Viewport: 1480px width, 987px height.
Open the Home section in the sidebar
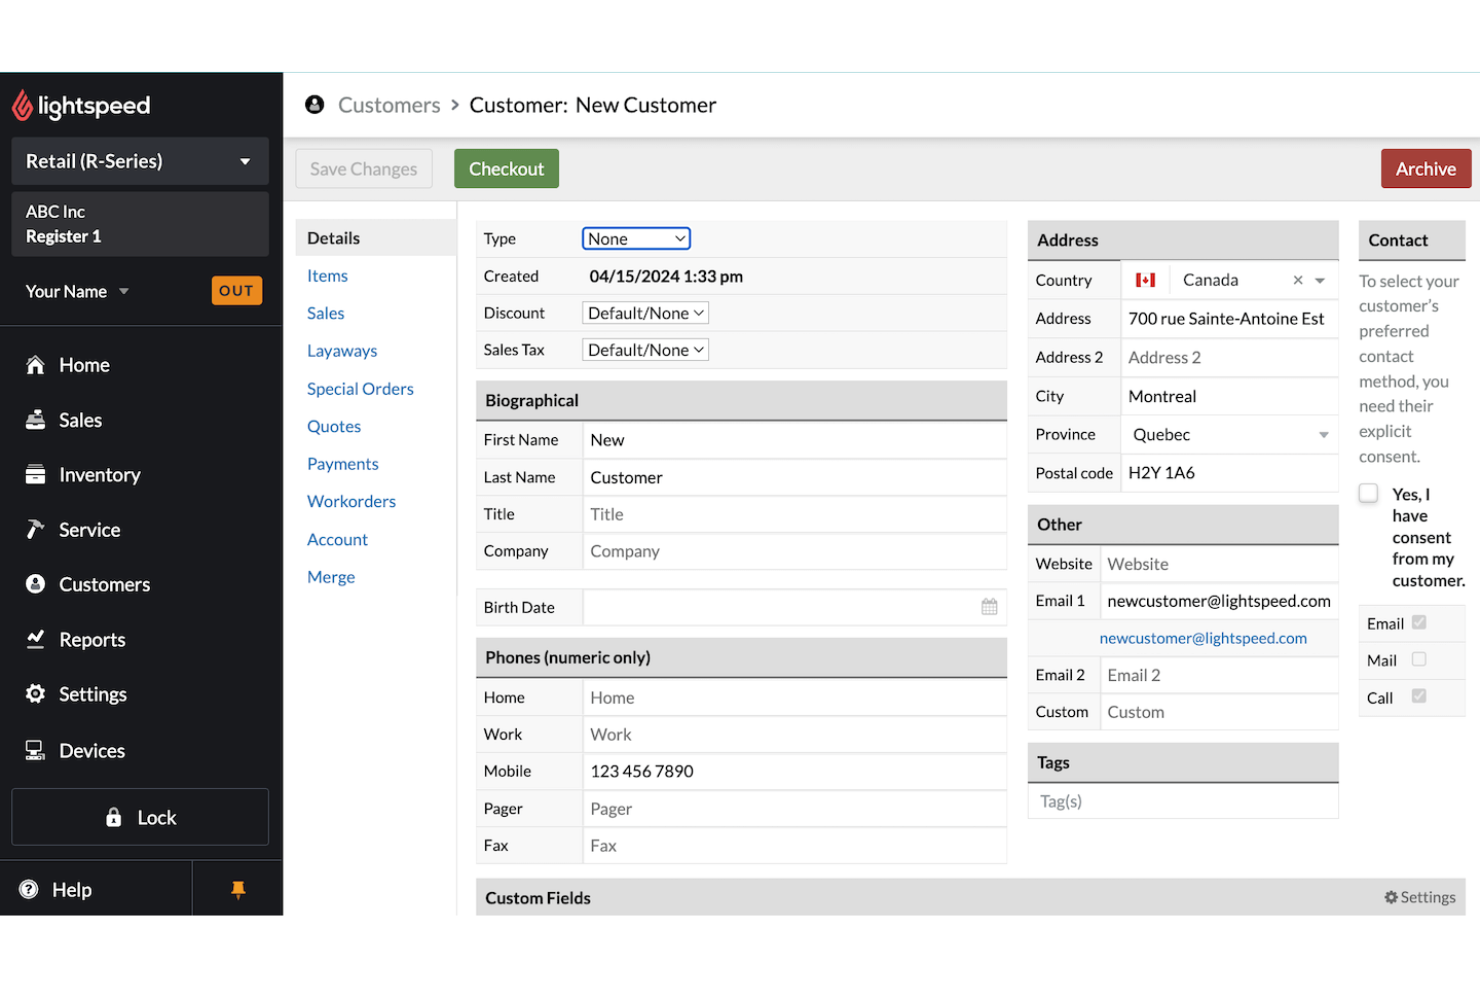(x=37, y=365)
